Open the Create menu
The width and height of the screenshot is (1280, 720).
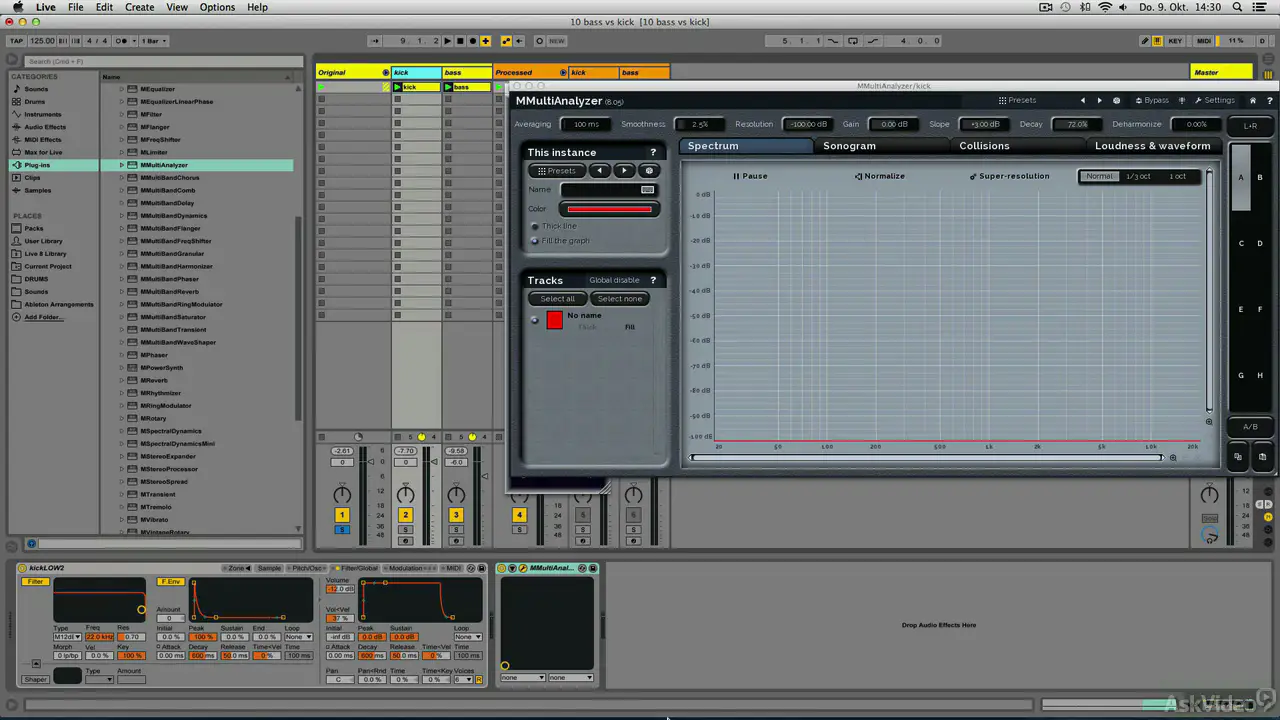click(x=139, y=7)
